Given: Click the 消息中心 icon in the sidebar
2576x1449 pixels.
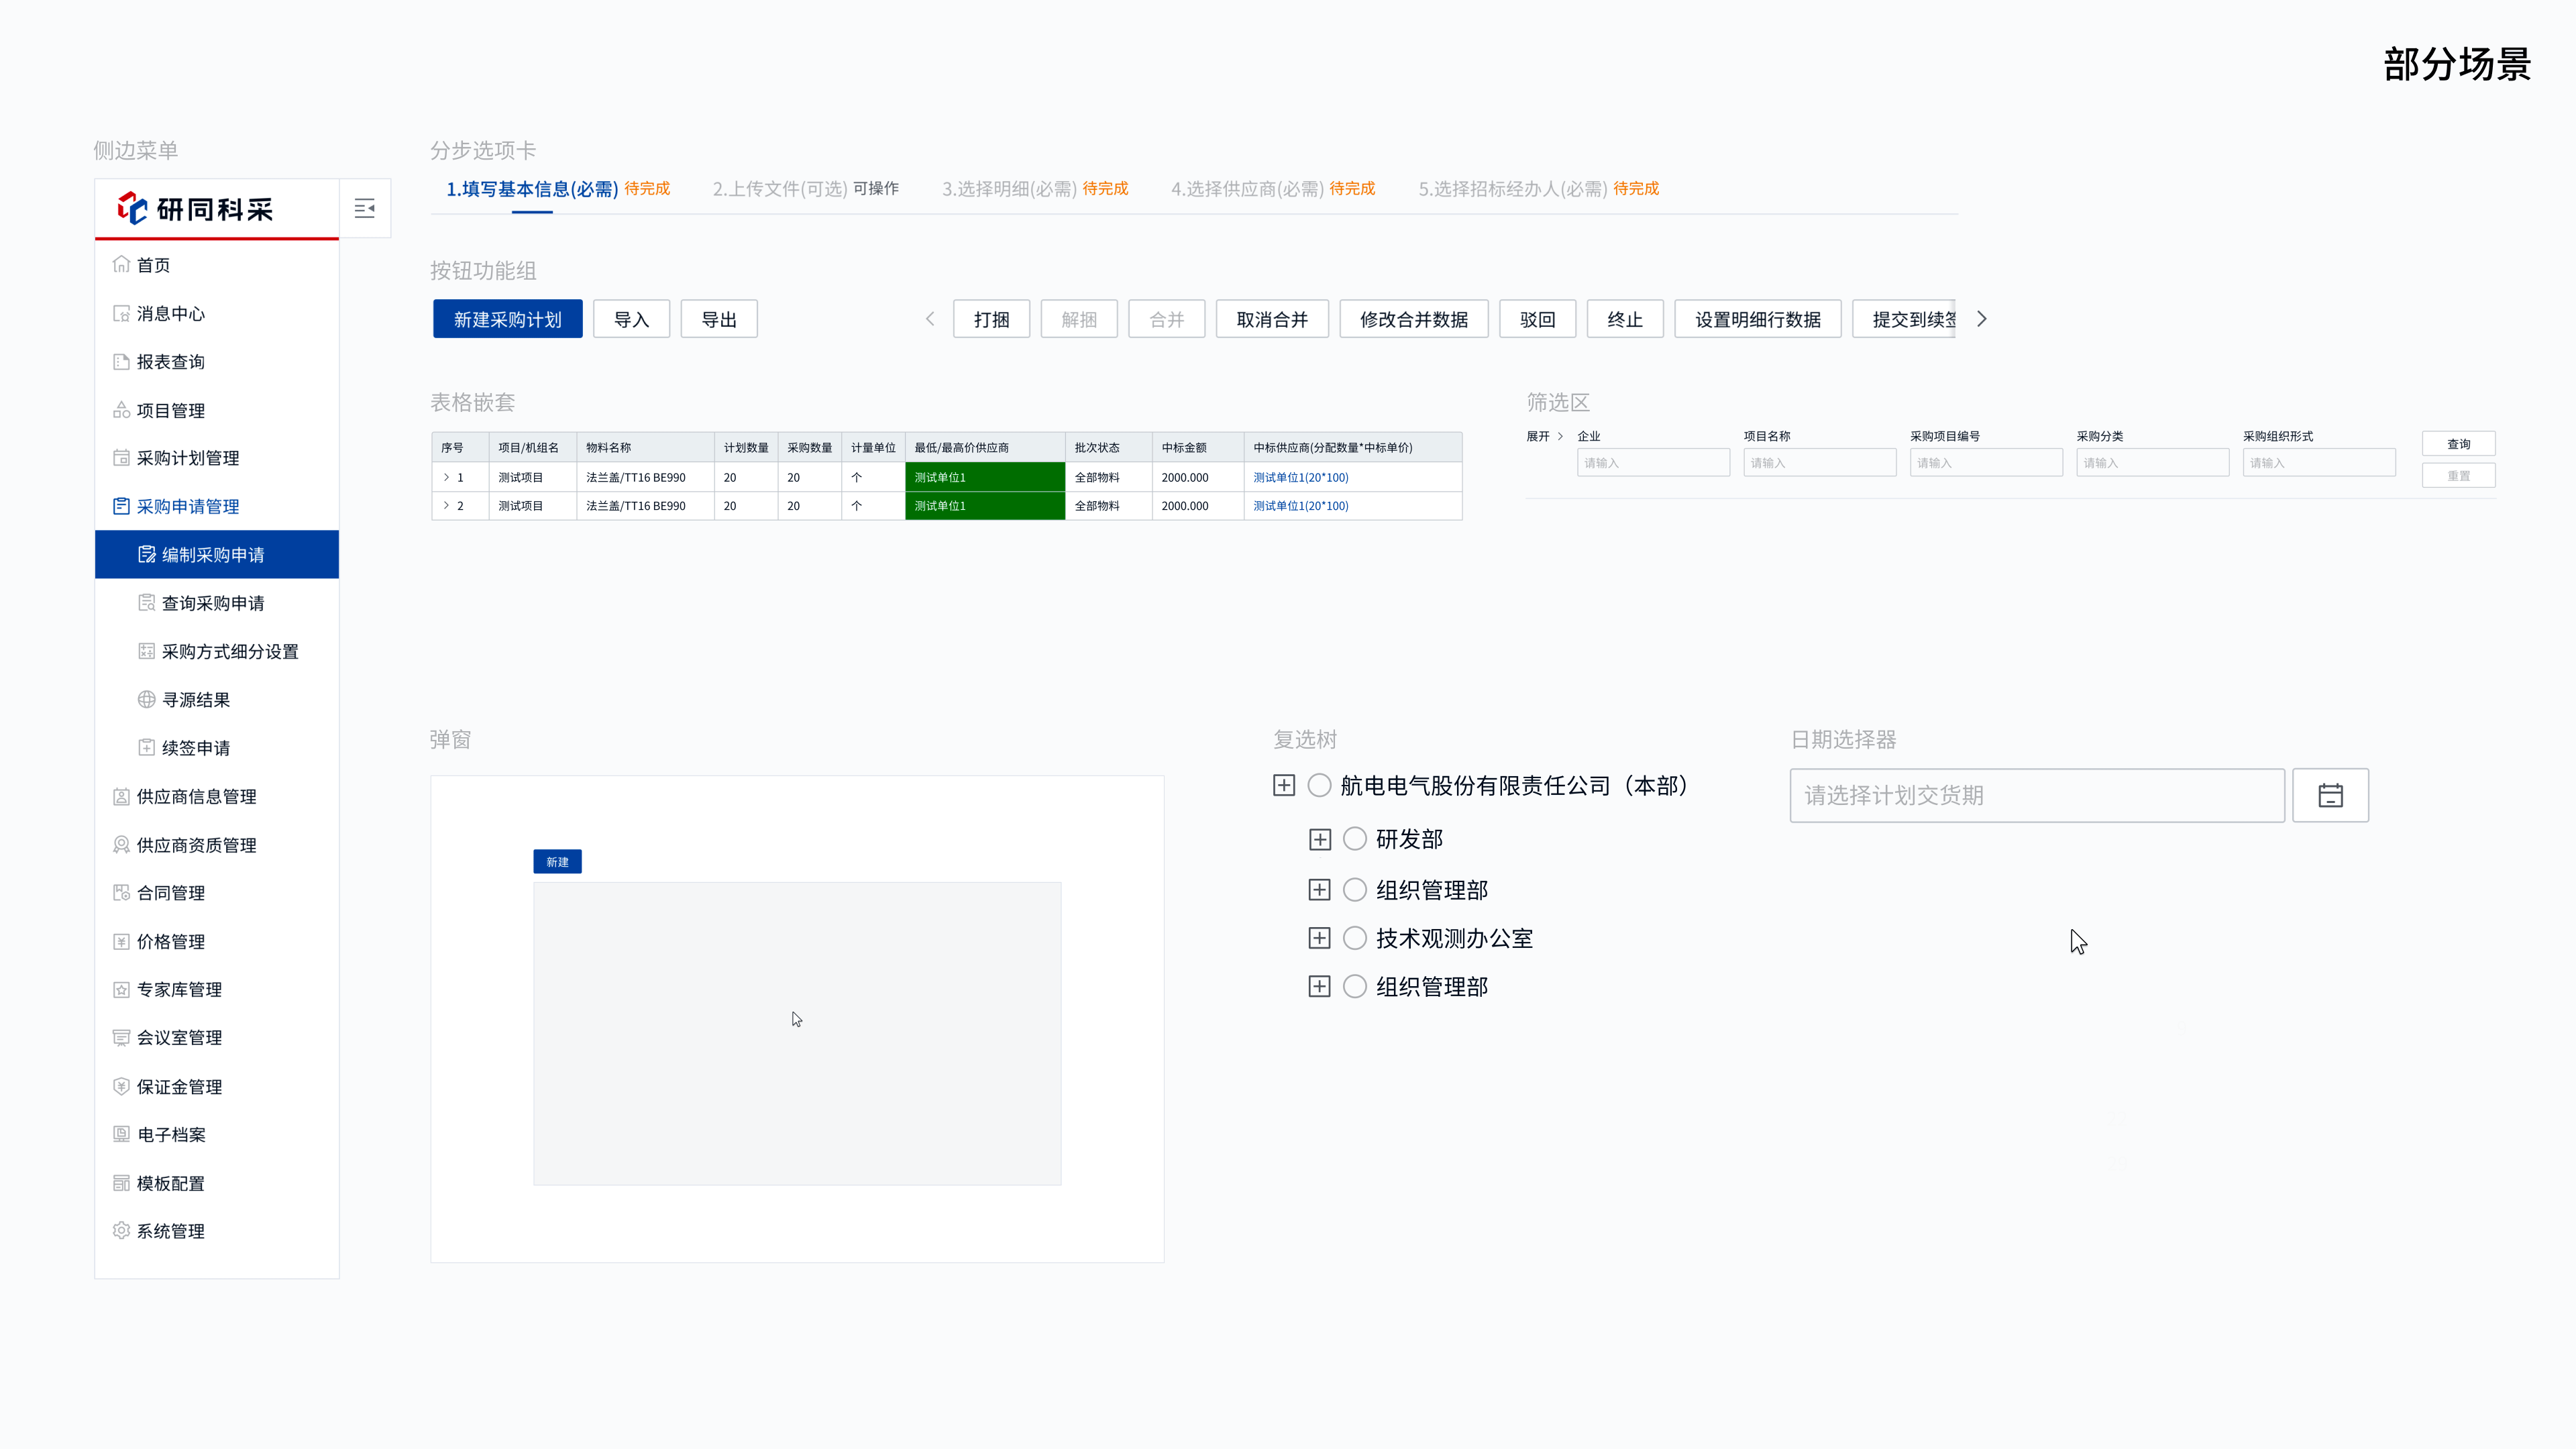Looking at the screenshot, I should click(121, 313).
